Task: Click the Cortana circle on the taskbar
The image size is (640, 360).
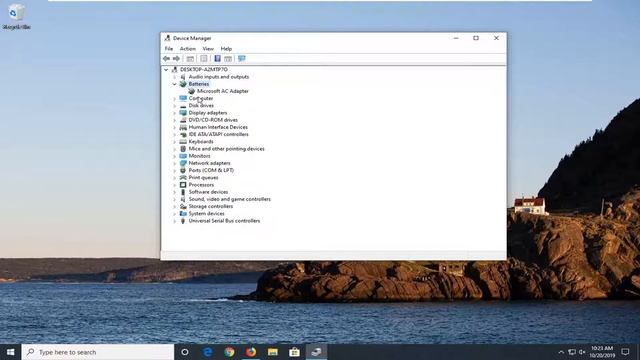Action: pyautogui.click(x=185, y=352)
